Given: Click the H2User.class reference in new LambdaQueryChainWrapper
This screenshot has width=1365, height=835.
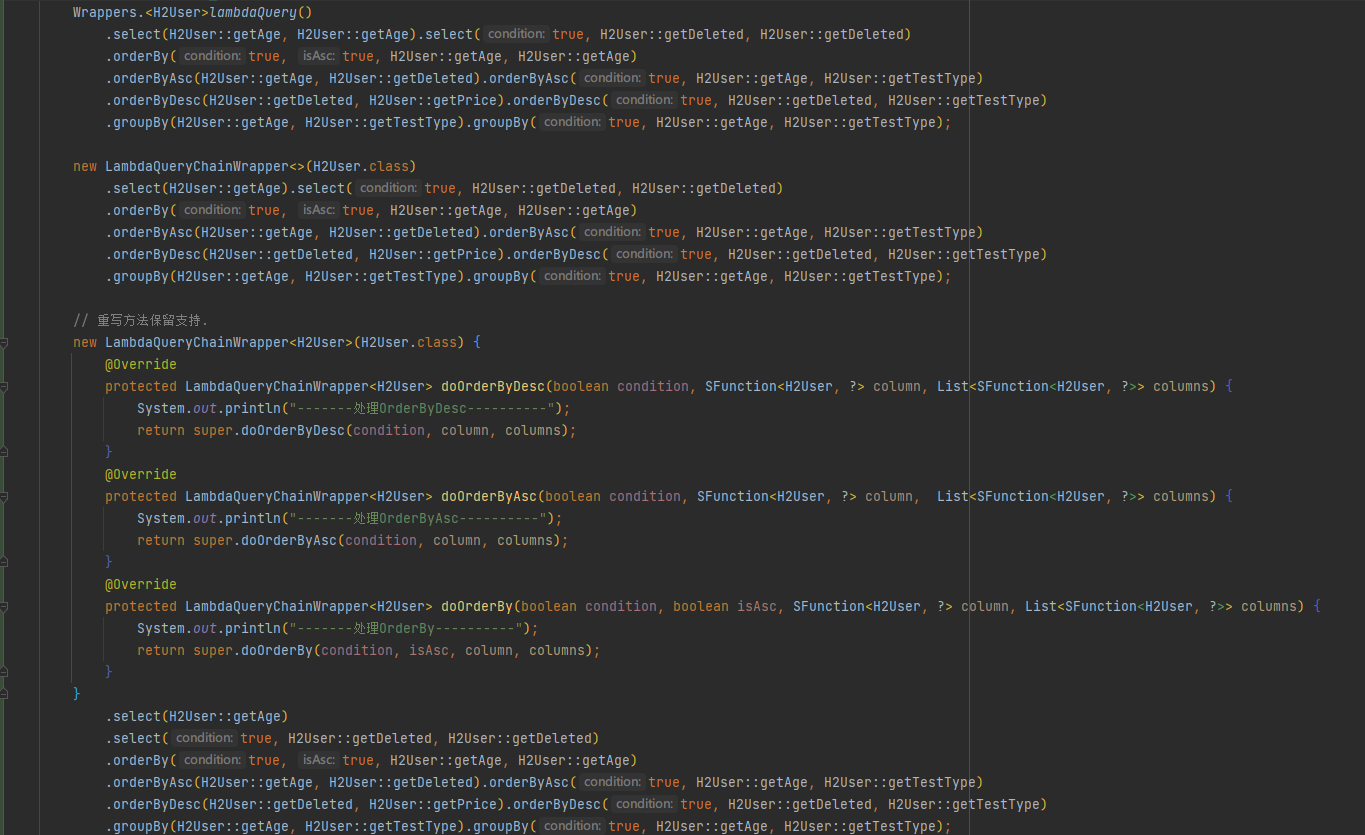Looking at the screenshot, I should pyautogui.click(x=360, y=166).
